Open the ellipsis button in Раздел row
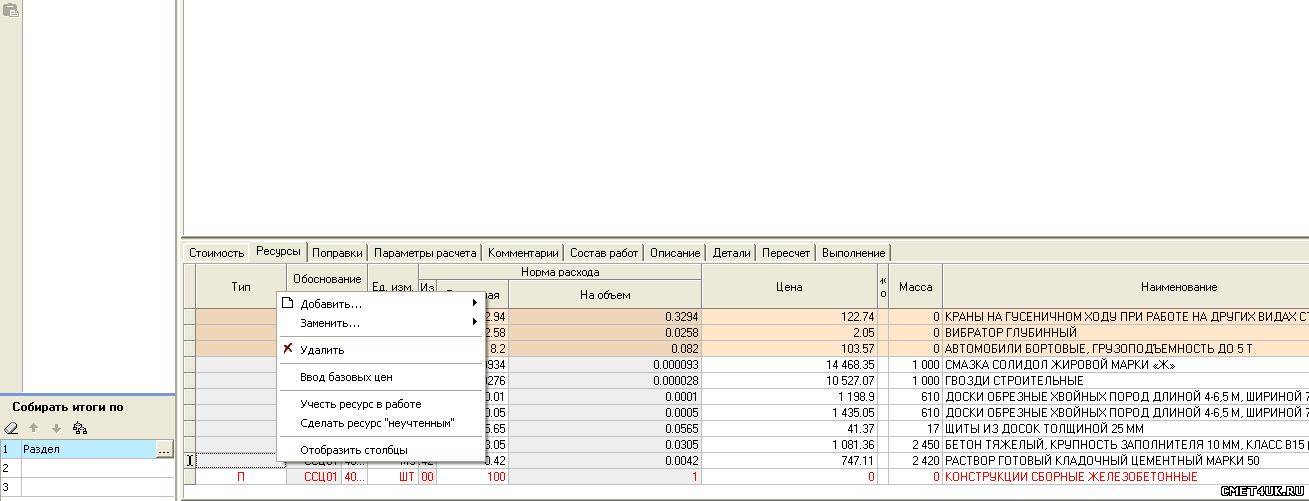 tap(165, 450)
